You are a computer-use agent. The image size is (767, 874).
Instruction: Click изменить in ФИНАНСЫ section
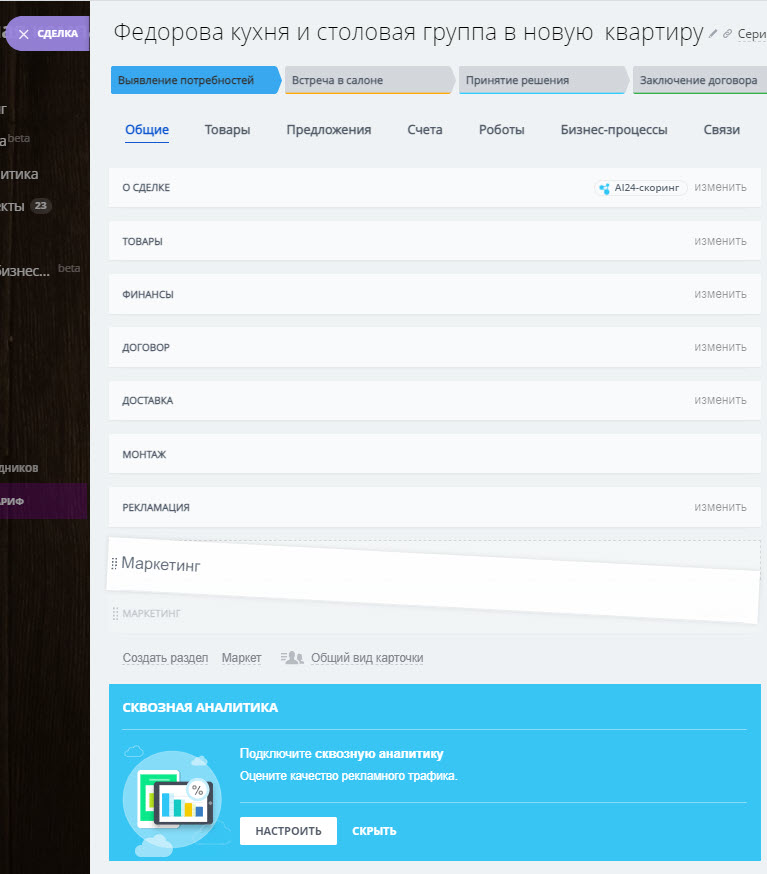[720, 294]
